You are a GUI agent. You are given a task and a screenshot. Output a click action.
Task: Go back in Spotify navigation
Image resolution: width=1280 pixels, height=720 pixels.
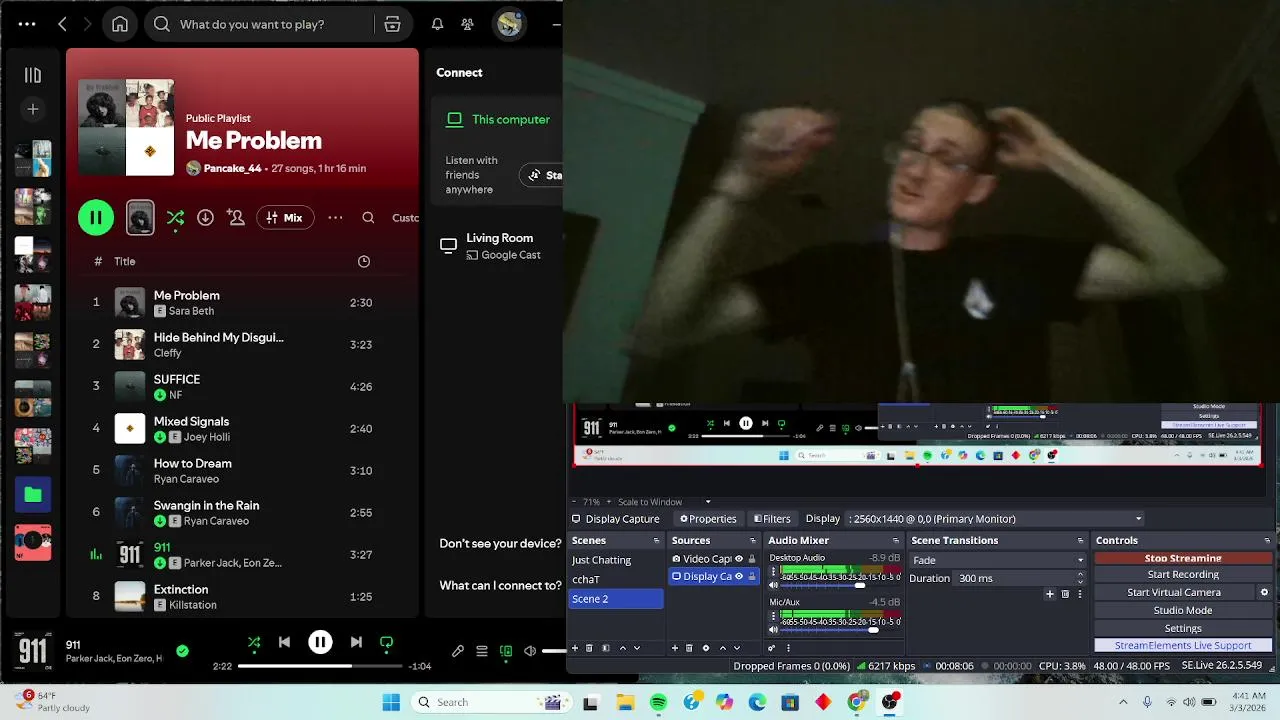click(62, 24)
